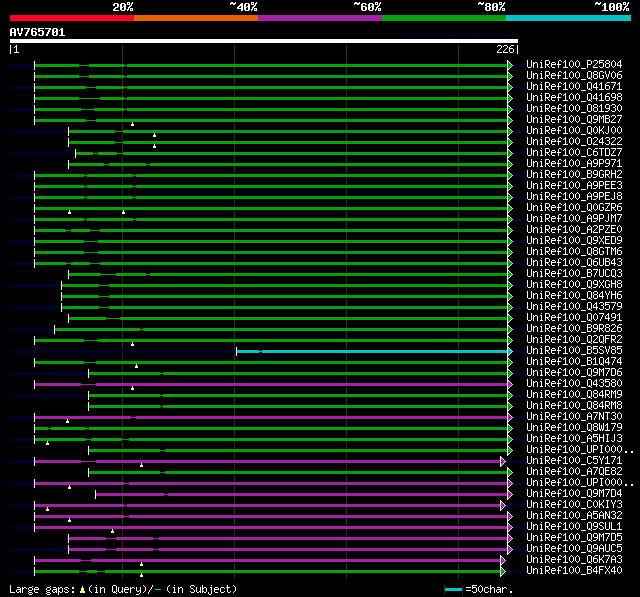Select the UniRef100_Q43579 label

pyautogui.click(x=574, y=307)
